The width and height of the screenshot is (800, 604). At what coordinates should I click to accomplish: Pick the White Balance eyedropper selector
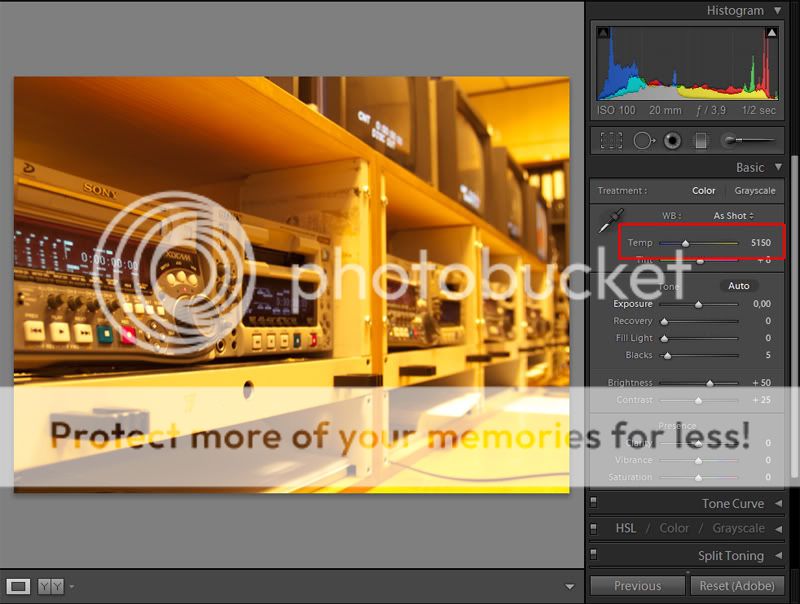(x=611, y=220)
